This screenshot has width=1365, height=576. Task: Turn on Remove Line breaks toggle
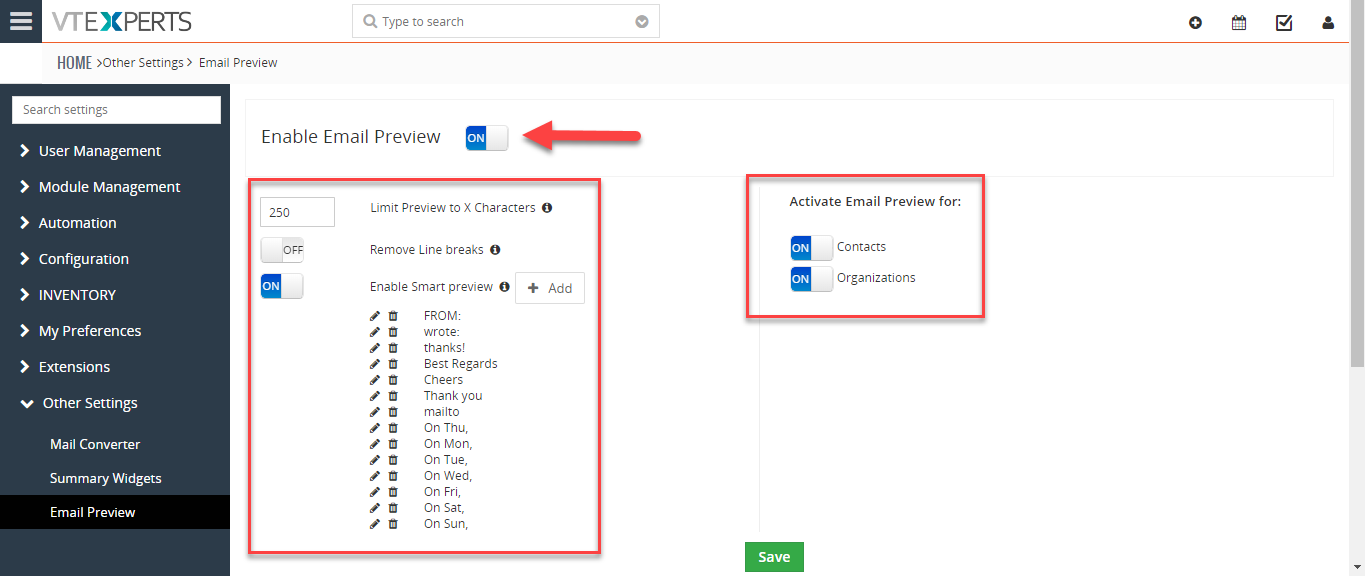(282, 250)
